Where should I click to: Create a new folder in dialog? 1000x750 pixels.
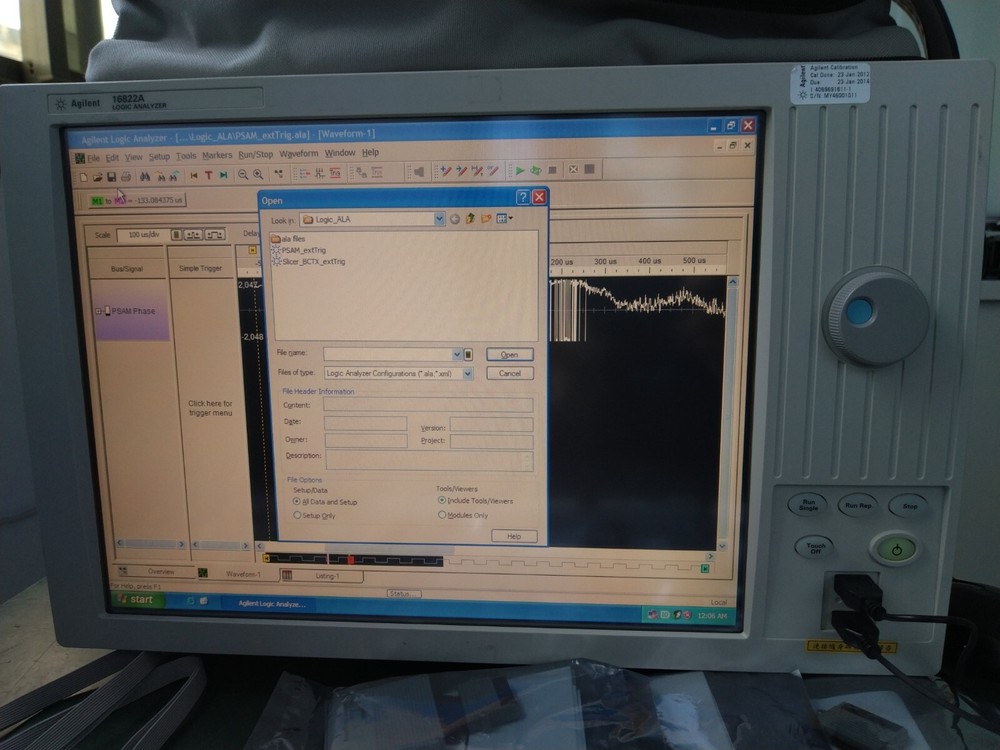(x=486, y=218)
